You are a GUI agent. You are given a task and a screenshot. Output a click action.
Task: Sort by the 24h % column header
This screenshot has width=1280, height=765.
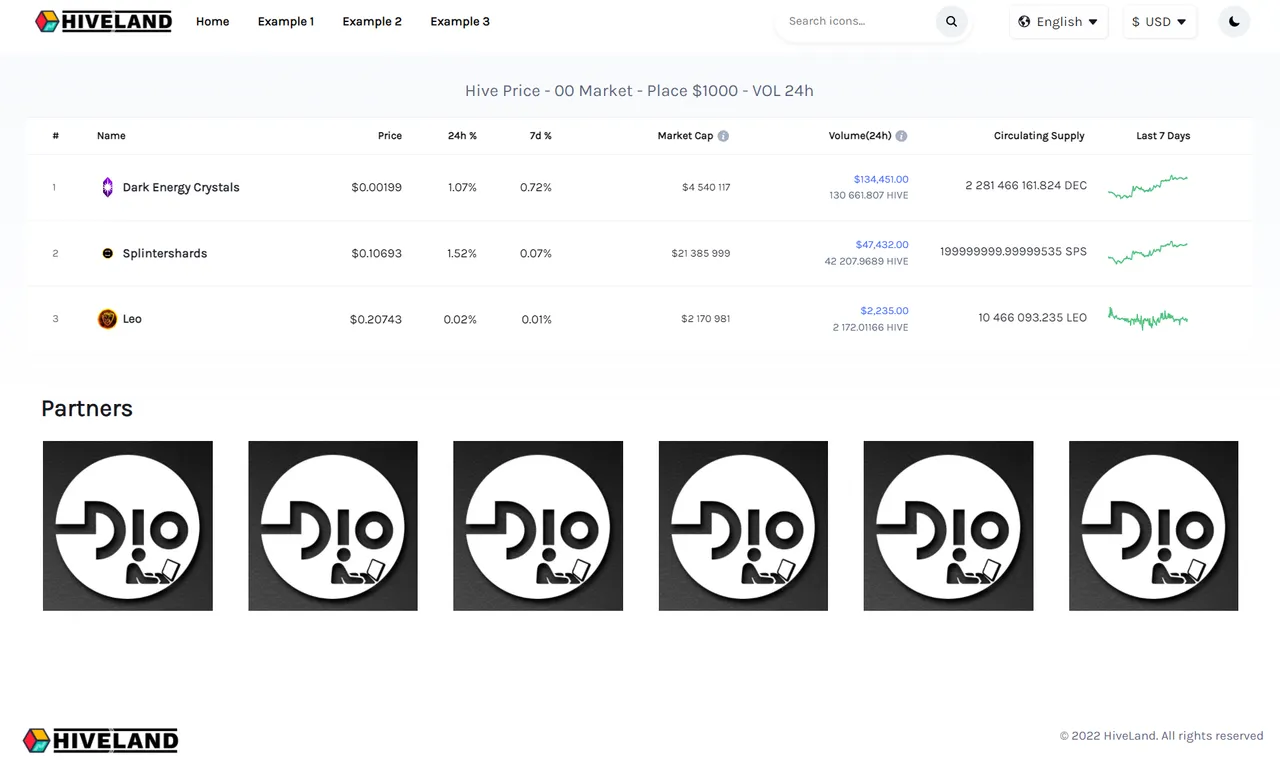[x=462, y=136]
